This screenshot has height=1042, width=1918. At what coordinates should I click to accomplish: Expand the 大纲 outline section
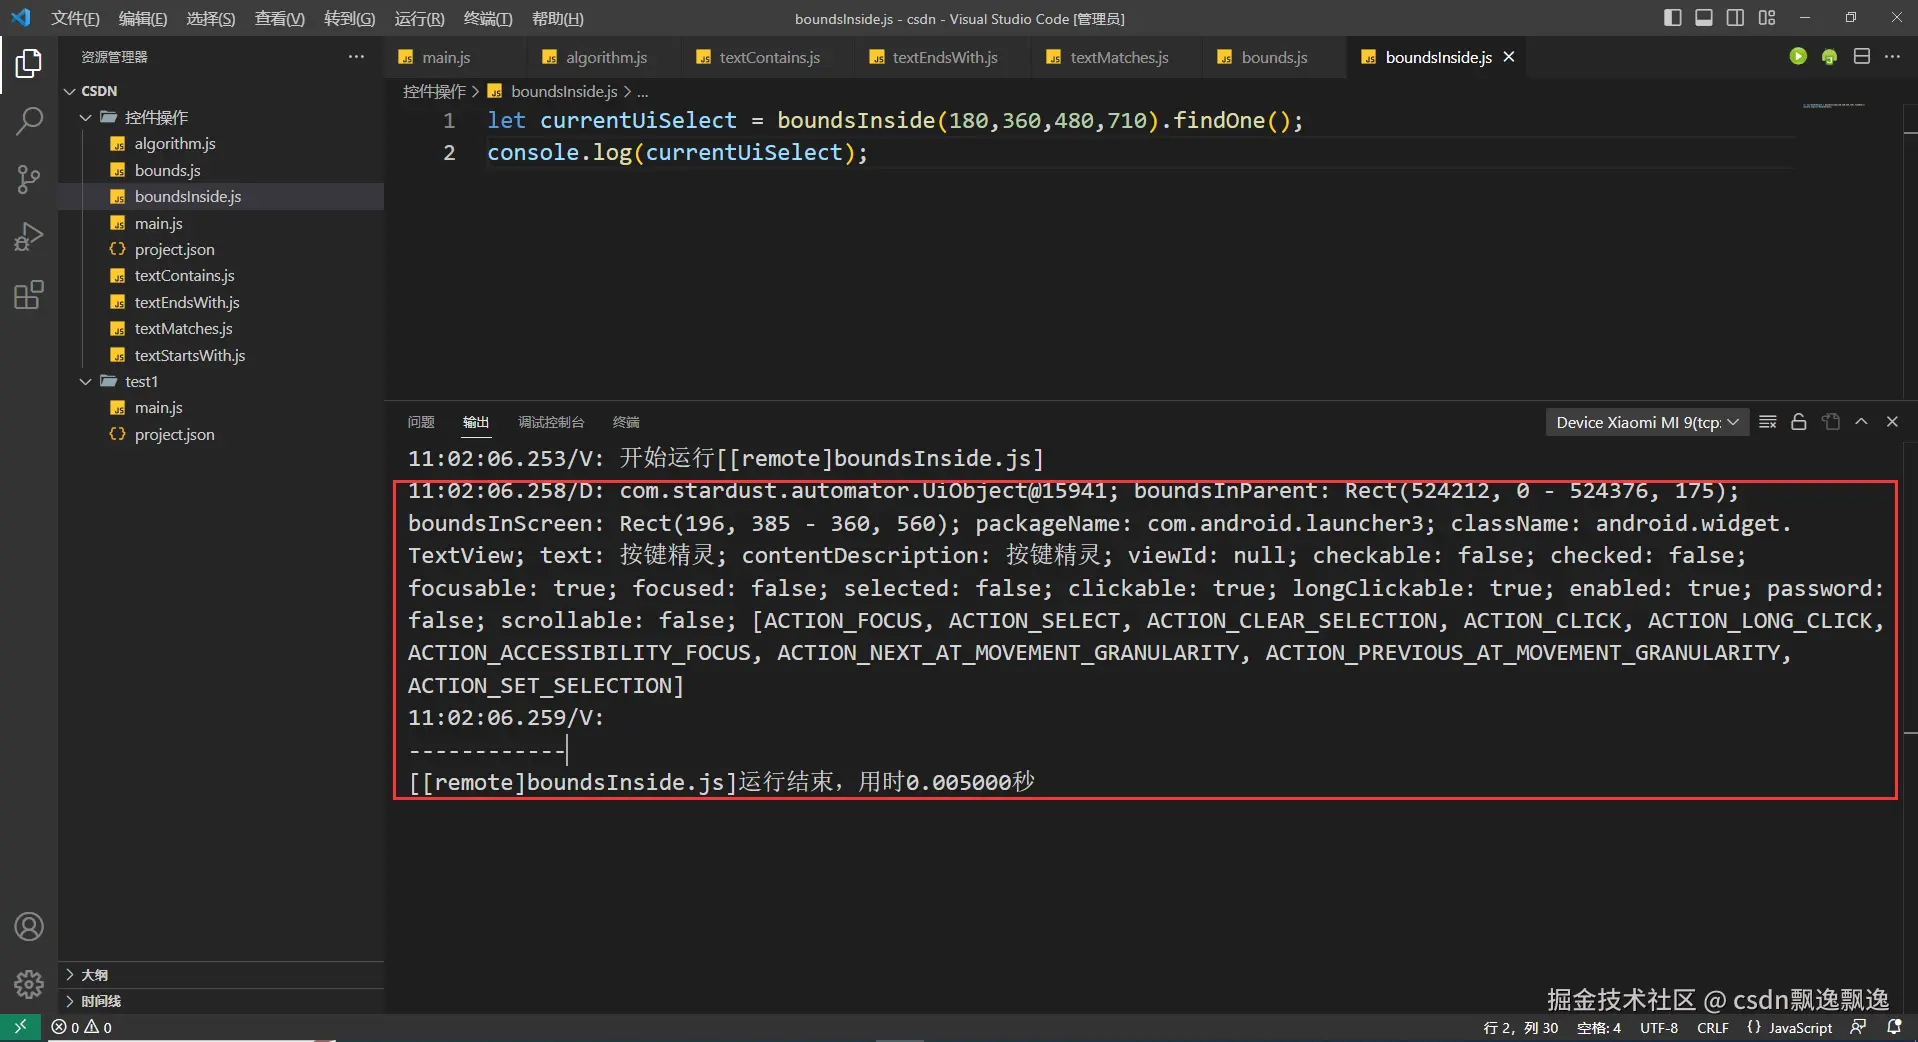tap(94, 974)
